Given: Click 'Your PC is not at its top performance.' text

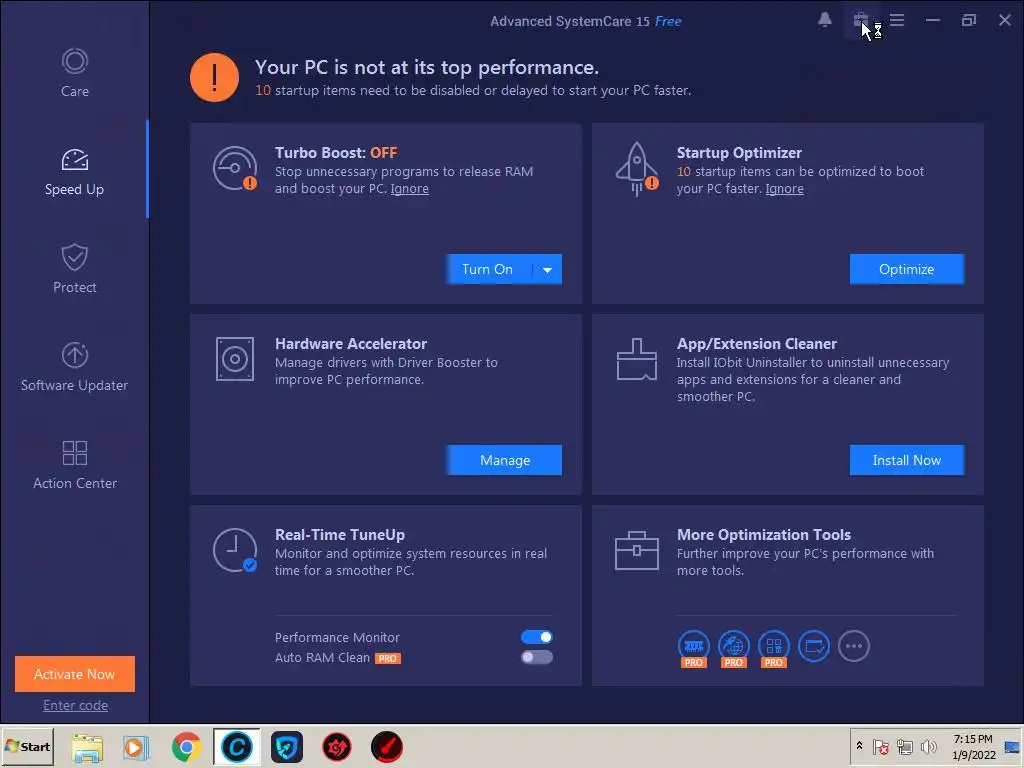Looking at the screenshot, I should tap(426, 67).
